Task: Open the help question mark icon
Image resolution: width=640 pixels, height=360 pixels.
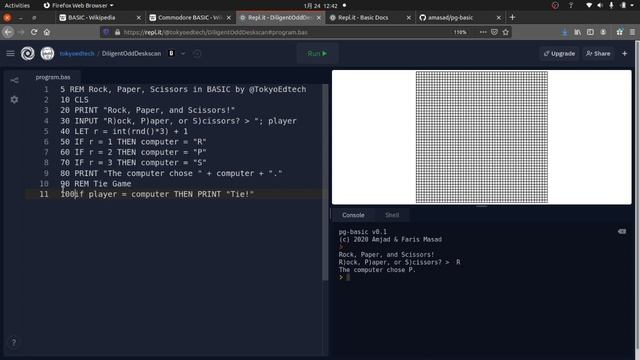Action: click(13, 342)
